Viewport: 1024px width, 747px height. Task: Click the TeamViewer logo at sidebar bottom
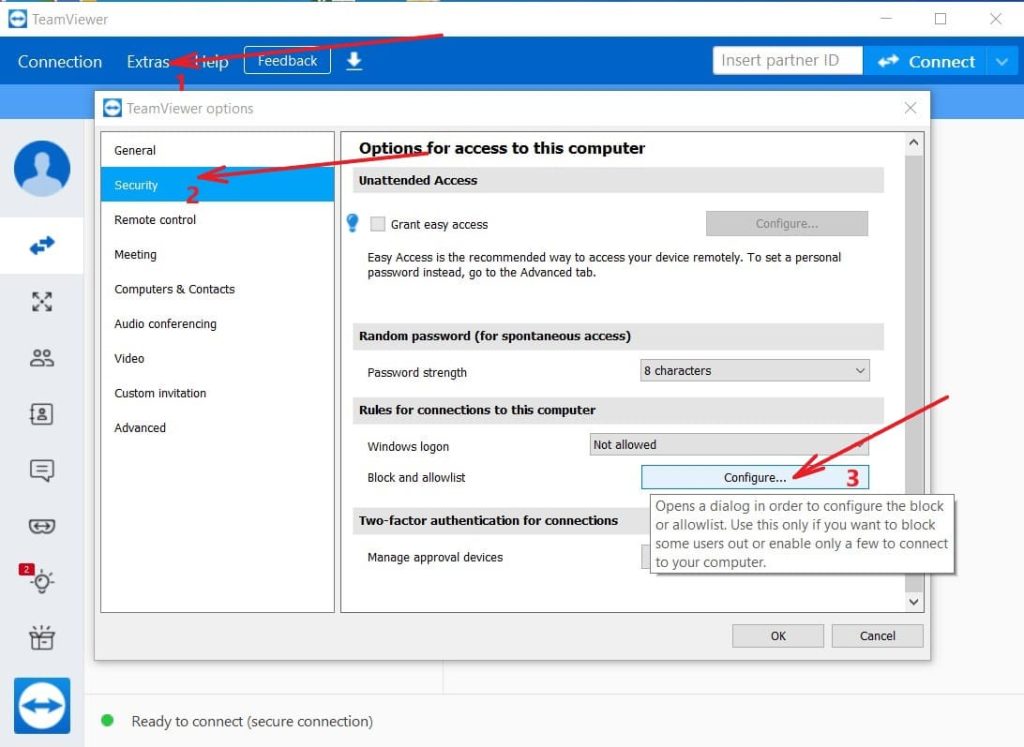pyautogui.click(x=42, y=705)
